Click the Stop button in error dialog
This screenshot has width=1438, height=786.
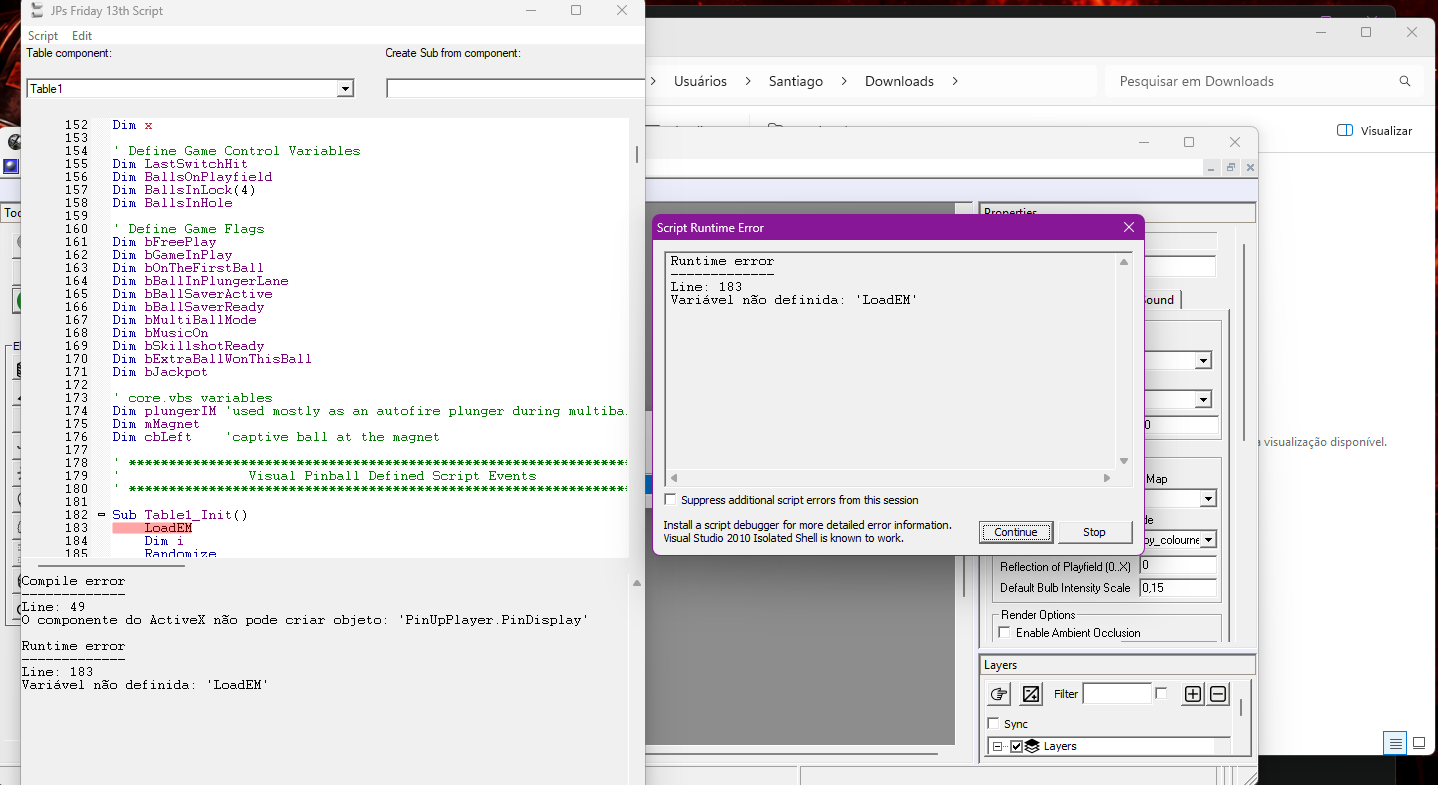coord(1094,532)
